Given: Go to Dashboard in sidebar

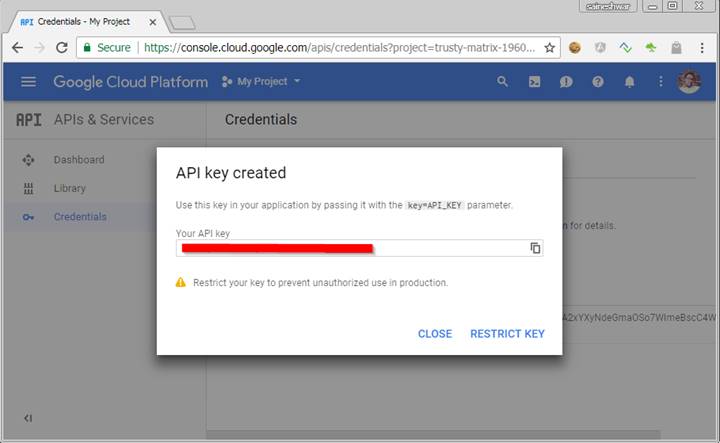Looking at the screenshot, I should [79, 160].
